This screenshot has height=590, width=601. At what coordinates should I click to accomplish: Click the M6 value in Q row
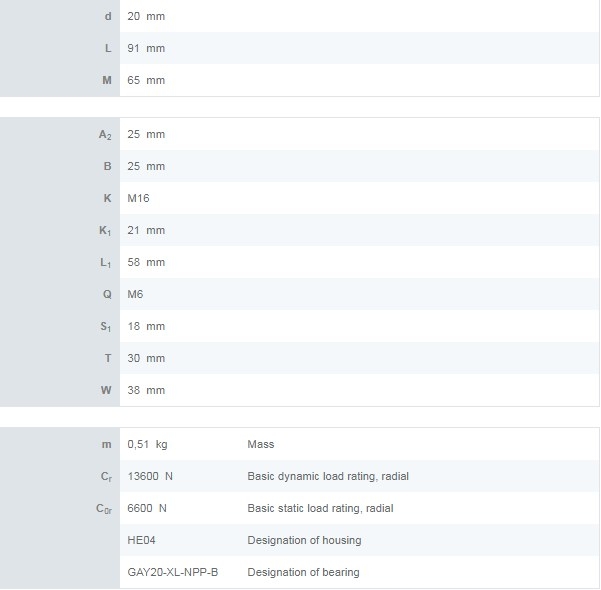[135, 294]
